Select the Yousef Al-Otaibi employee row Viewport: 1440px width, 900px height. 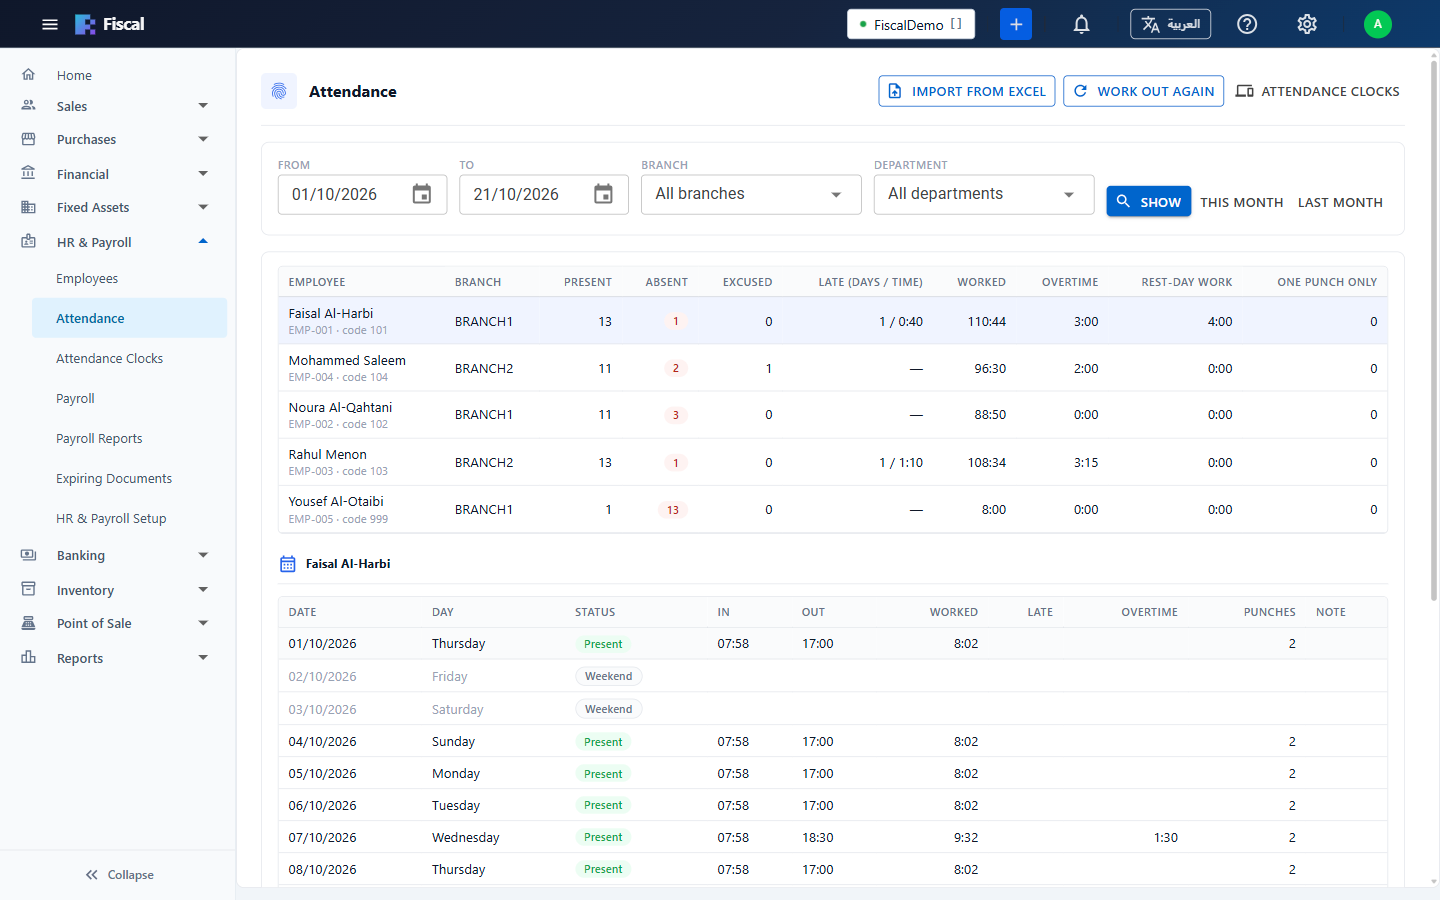click(833, 509)
